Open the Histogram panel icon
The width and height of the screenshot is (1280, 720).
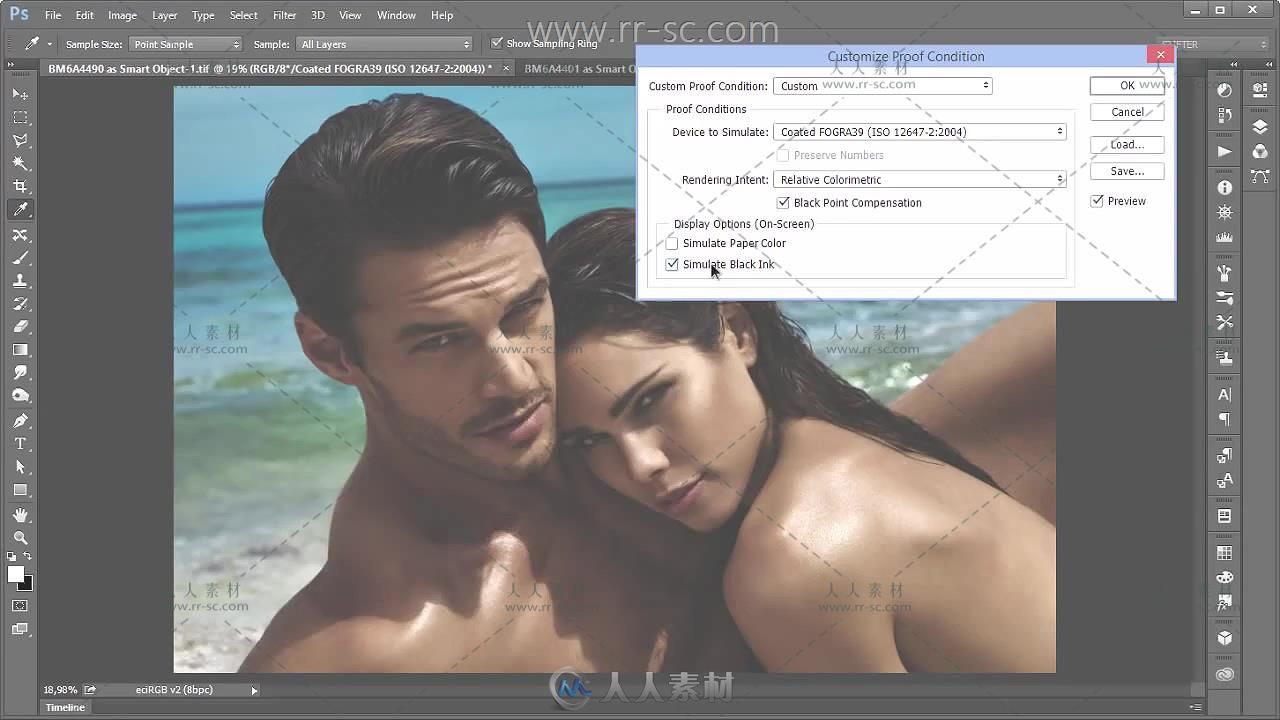tap(1225, 238)
